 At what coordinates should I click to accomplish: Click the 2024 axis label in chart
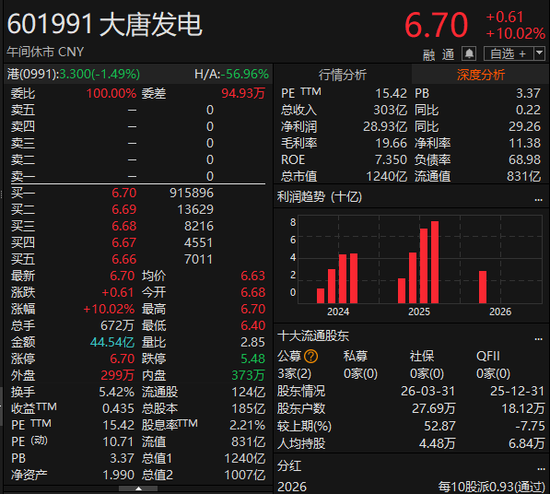(338, 312)
